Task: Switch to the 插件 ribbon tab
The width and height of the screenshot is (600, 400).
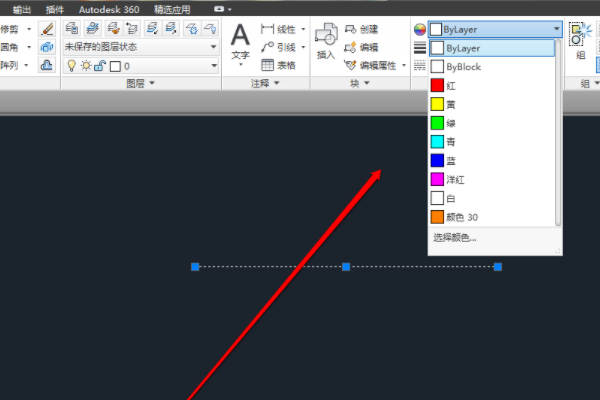Action: click(54, 9)
